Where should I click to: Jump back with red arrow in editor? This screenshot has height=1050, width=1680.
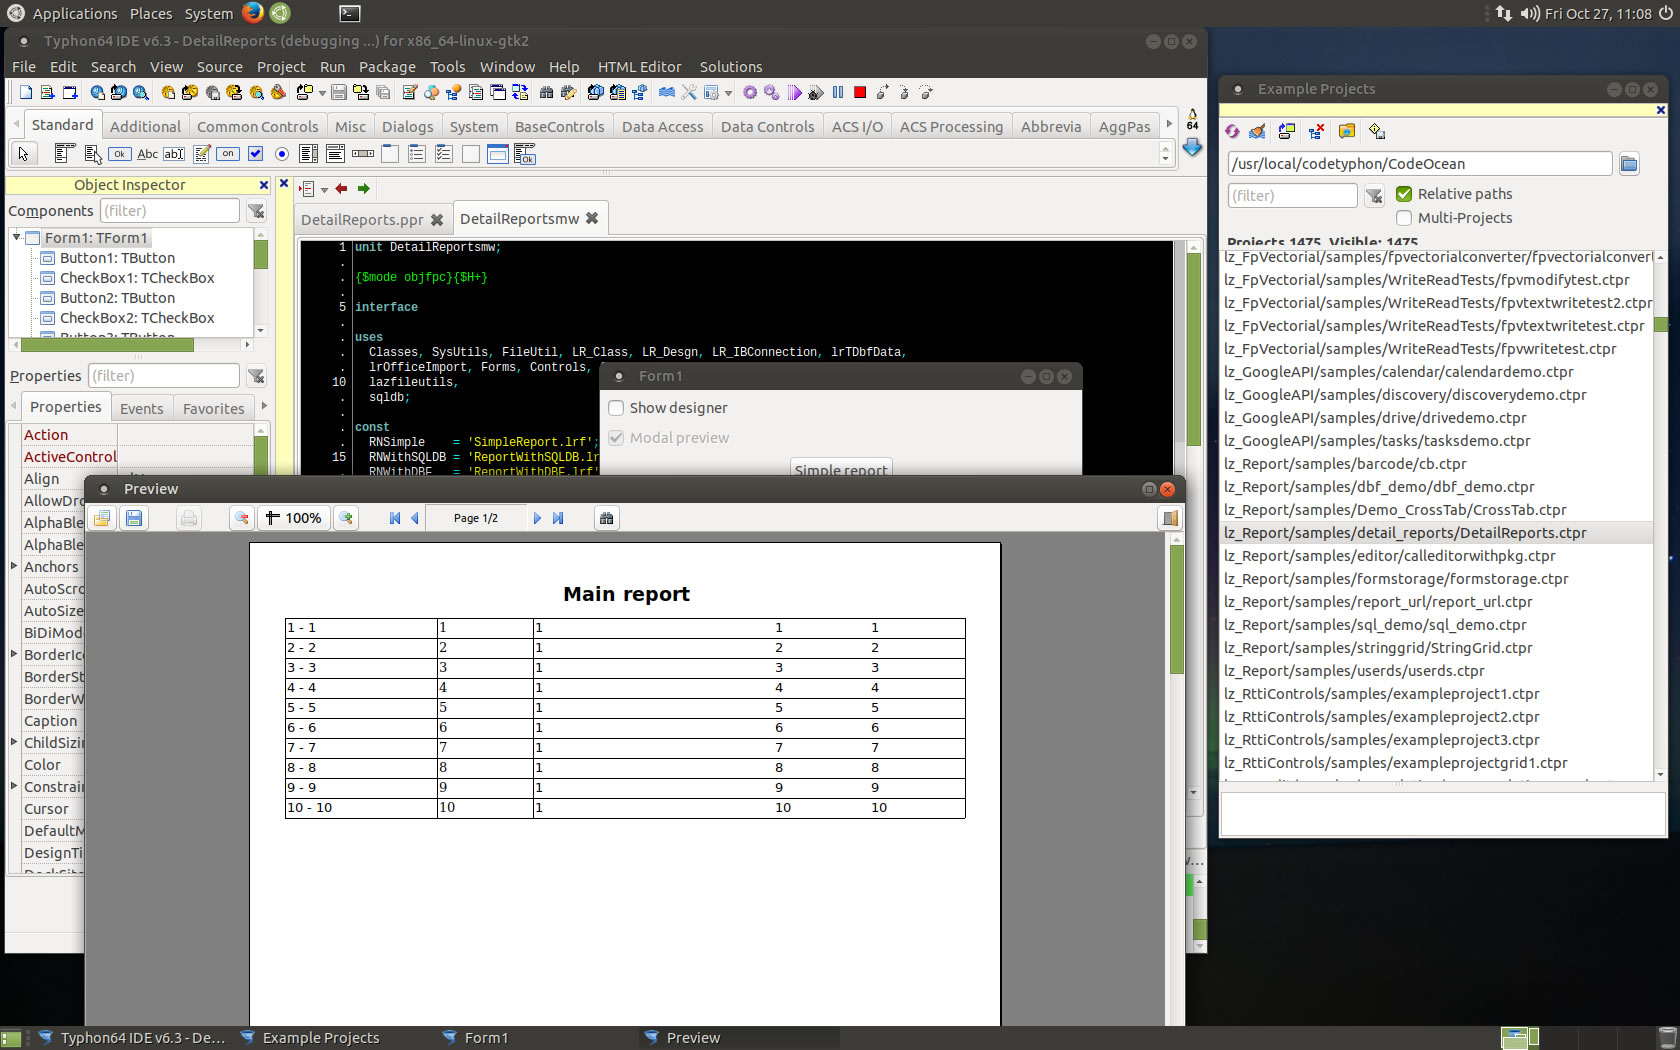tap(341, 188)
